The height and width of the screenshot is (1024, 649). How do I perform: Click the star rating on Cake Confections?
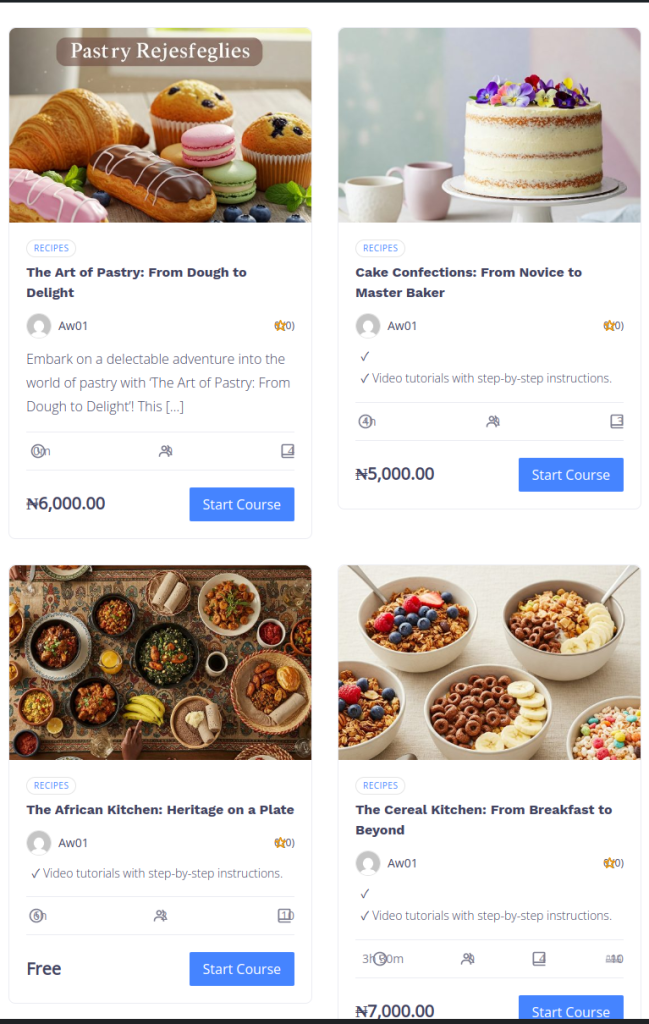tap(612, 326)
